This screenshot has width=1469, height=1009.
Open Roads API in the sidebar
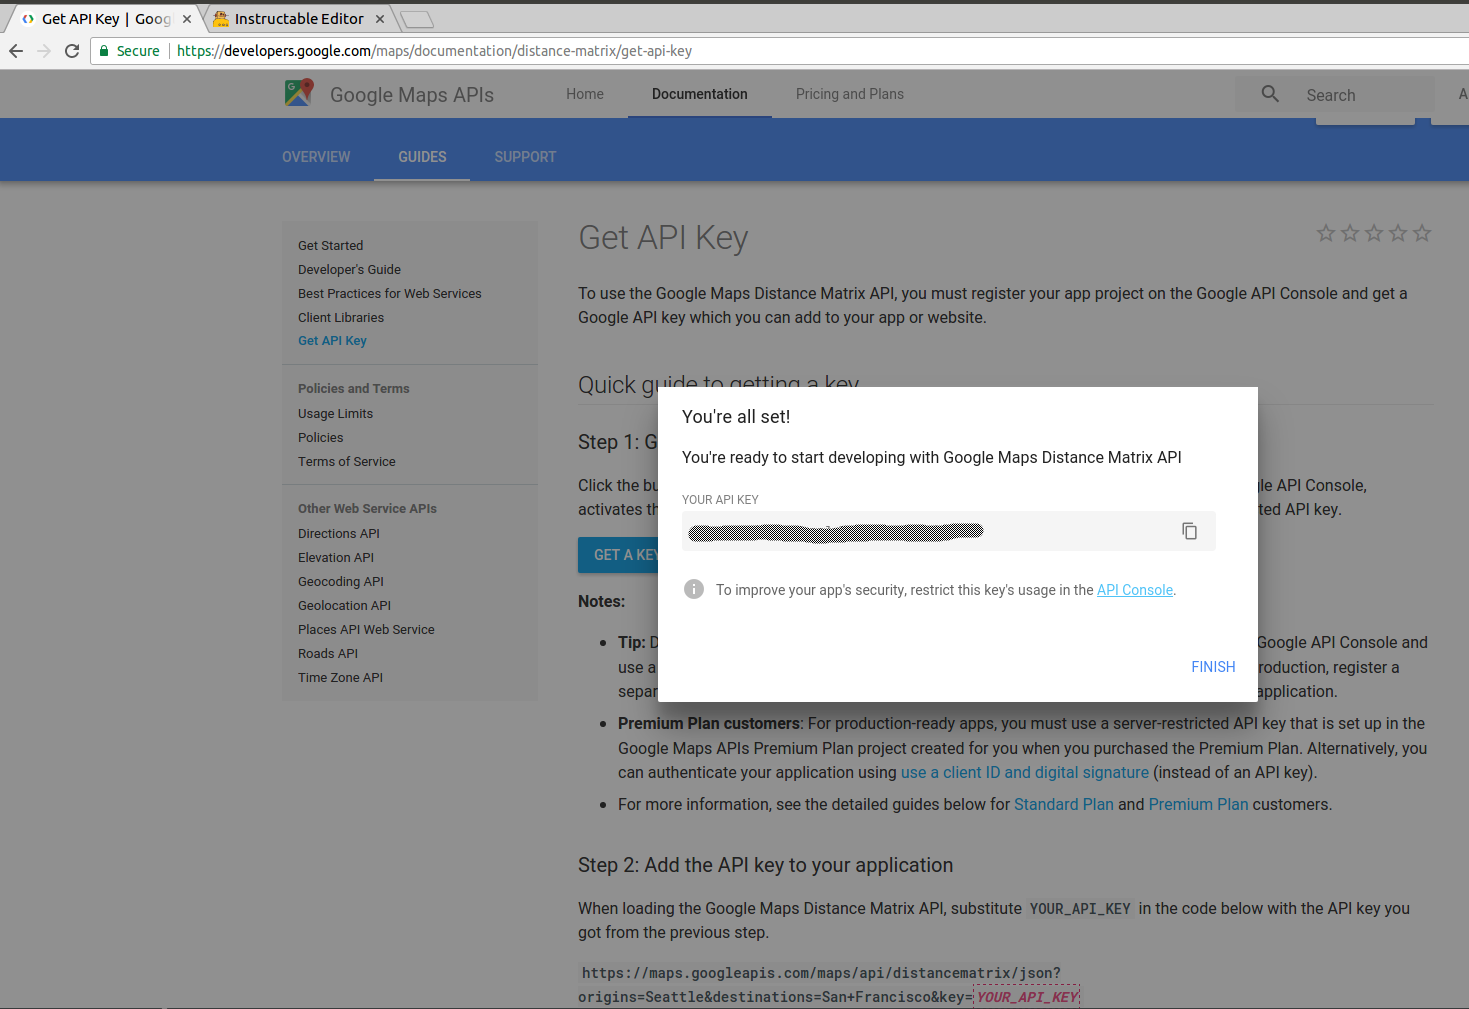point(328,653)
